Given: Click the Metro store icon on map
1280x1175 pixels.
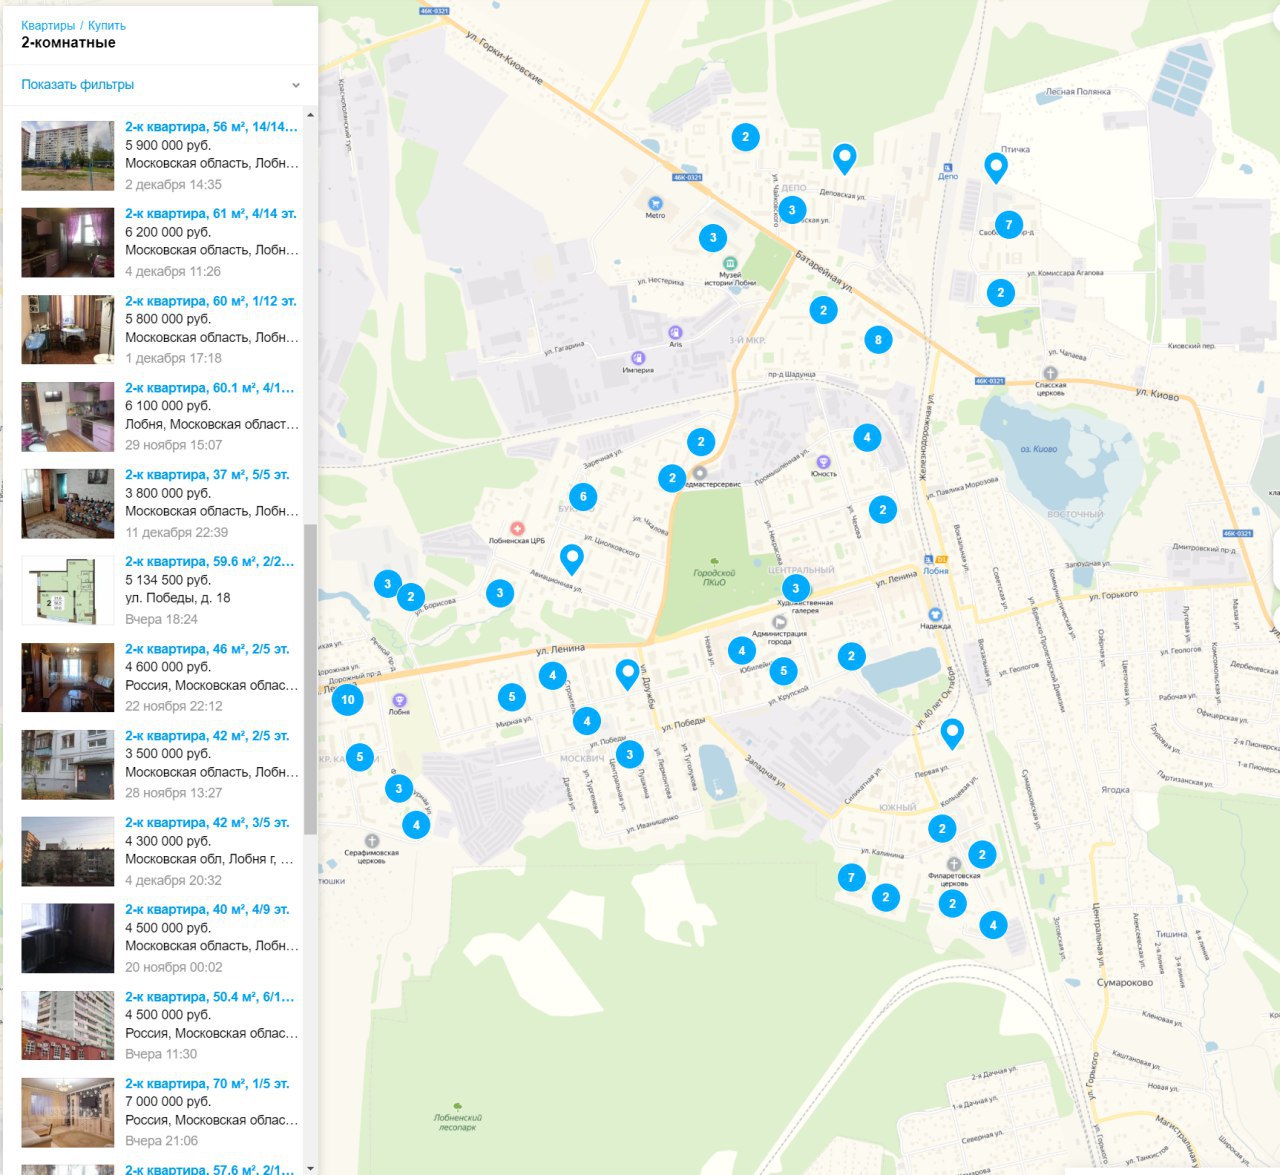Looking at the screenshot, I should tap(655, 204).
